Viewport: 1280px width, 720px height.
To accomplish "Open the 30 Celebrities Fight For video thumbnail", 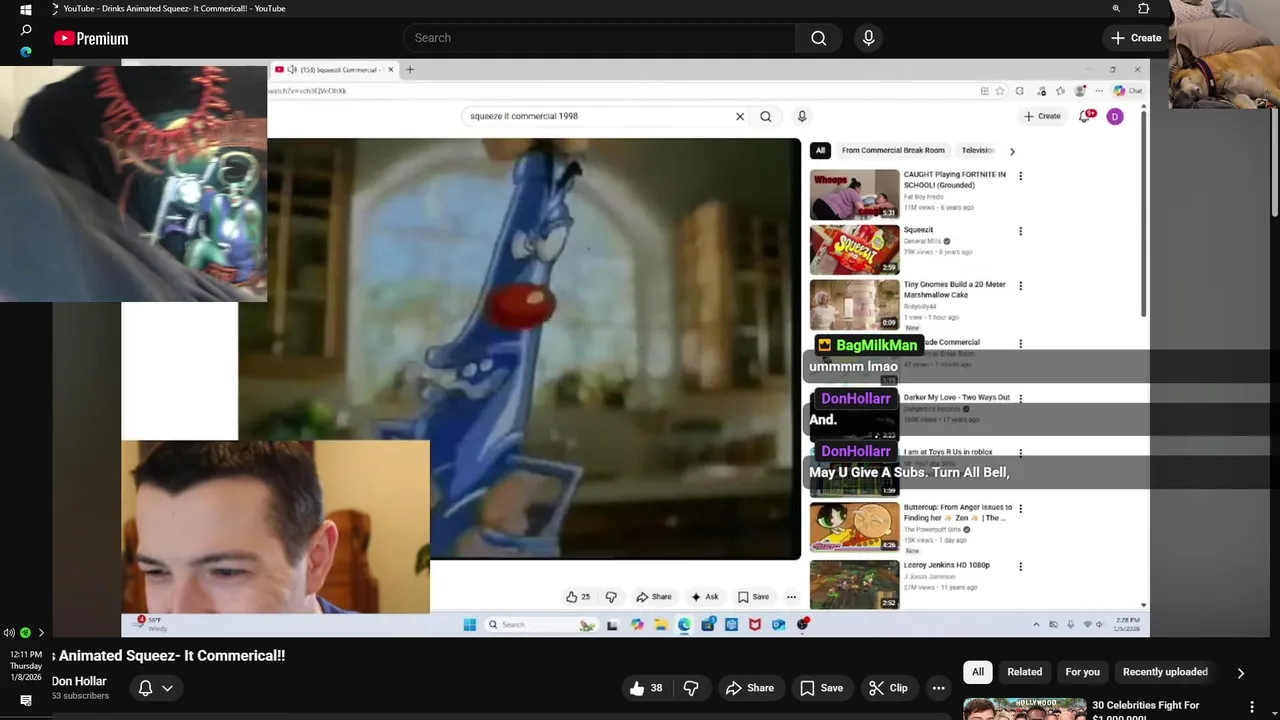I will click(x=1024, y=709).
